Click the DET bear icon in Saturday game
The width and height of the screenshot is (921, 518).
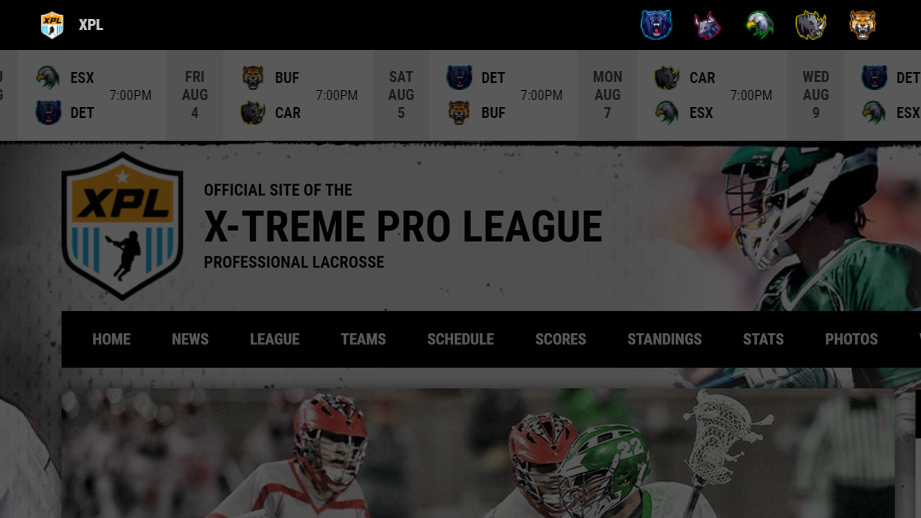point(459,78)
